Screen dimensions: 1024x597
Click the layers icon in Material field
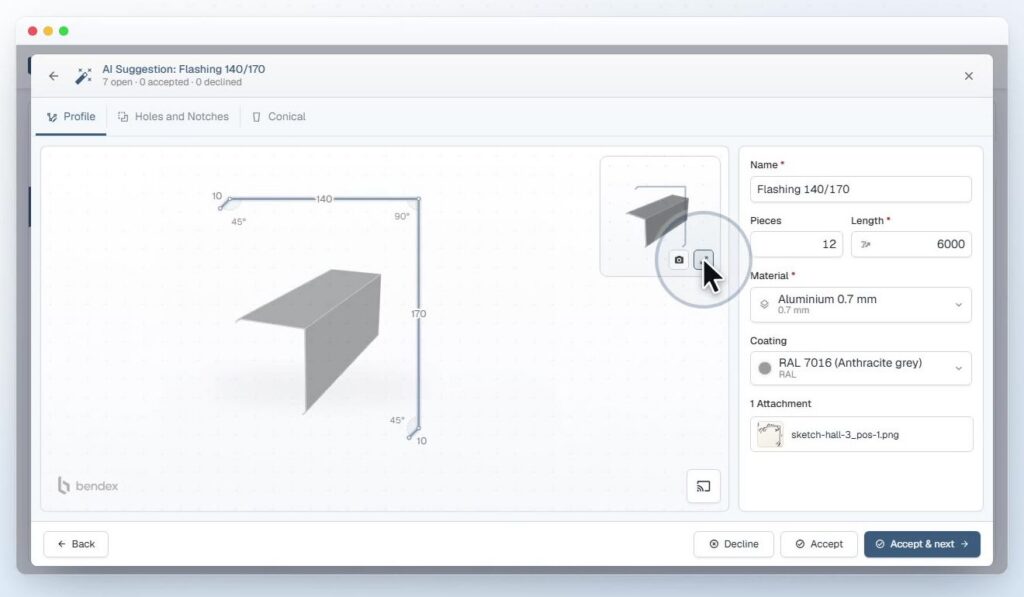[764, 304]
